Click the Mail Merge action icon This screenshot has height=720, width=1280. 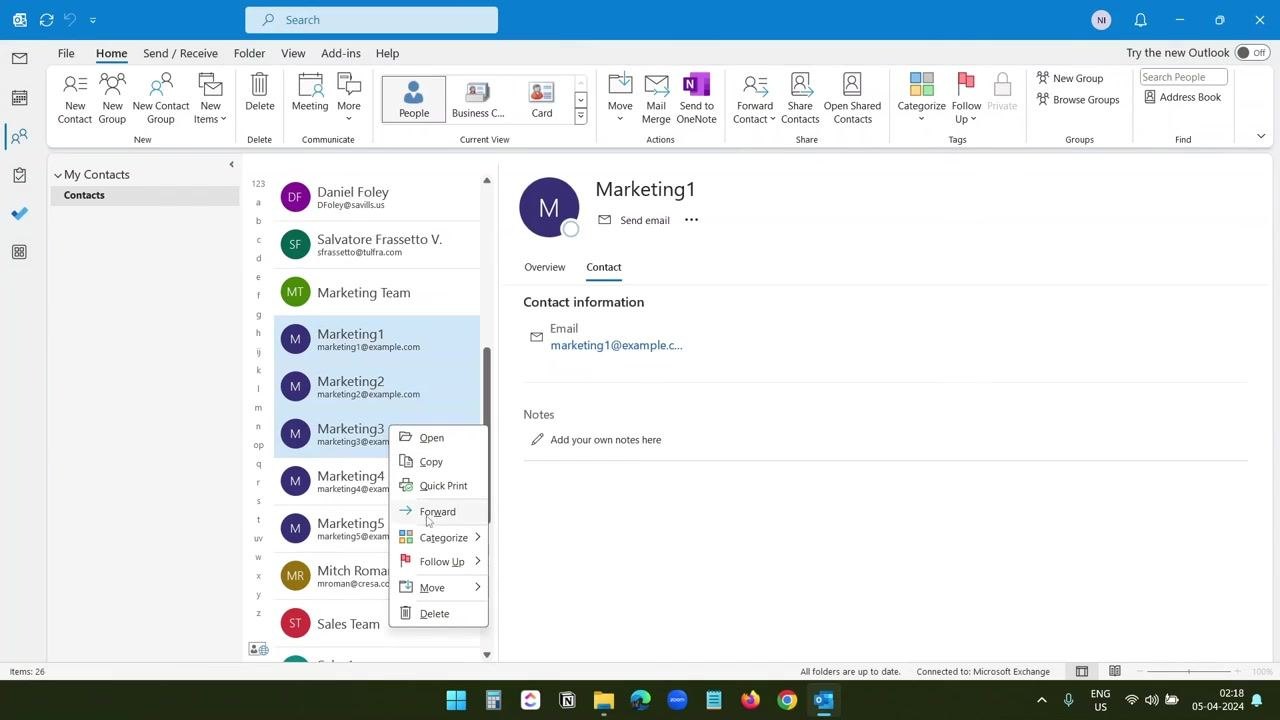click(x=656, y=99)
